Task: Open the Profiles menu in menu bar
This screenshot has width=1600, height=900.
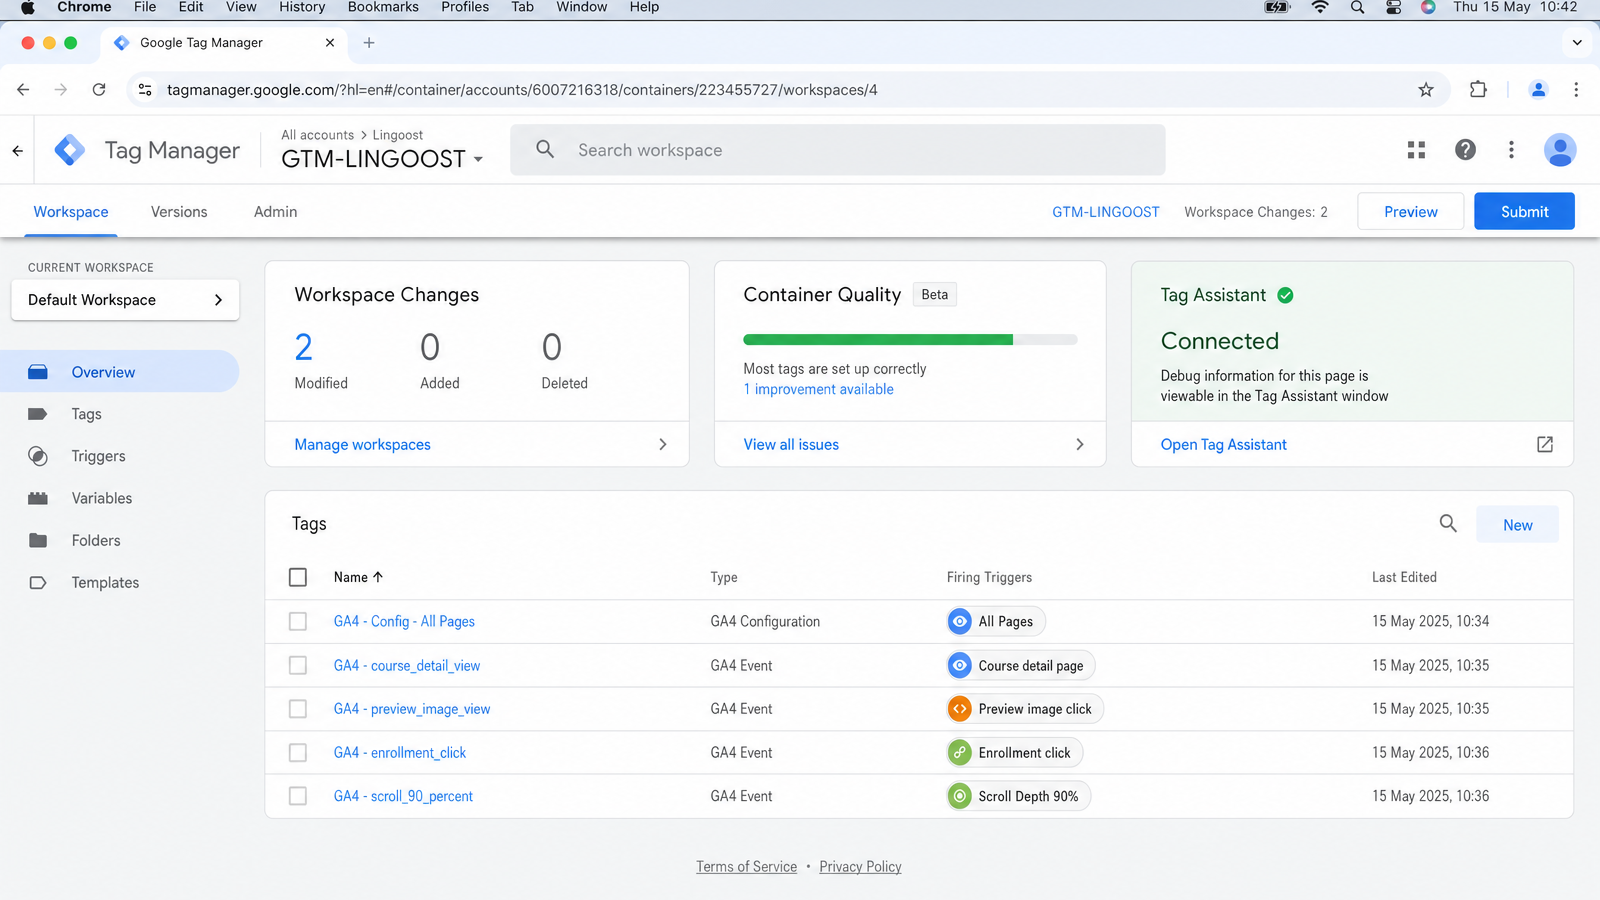Action: tap(465, 7)
